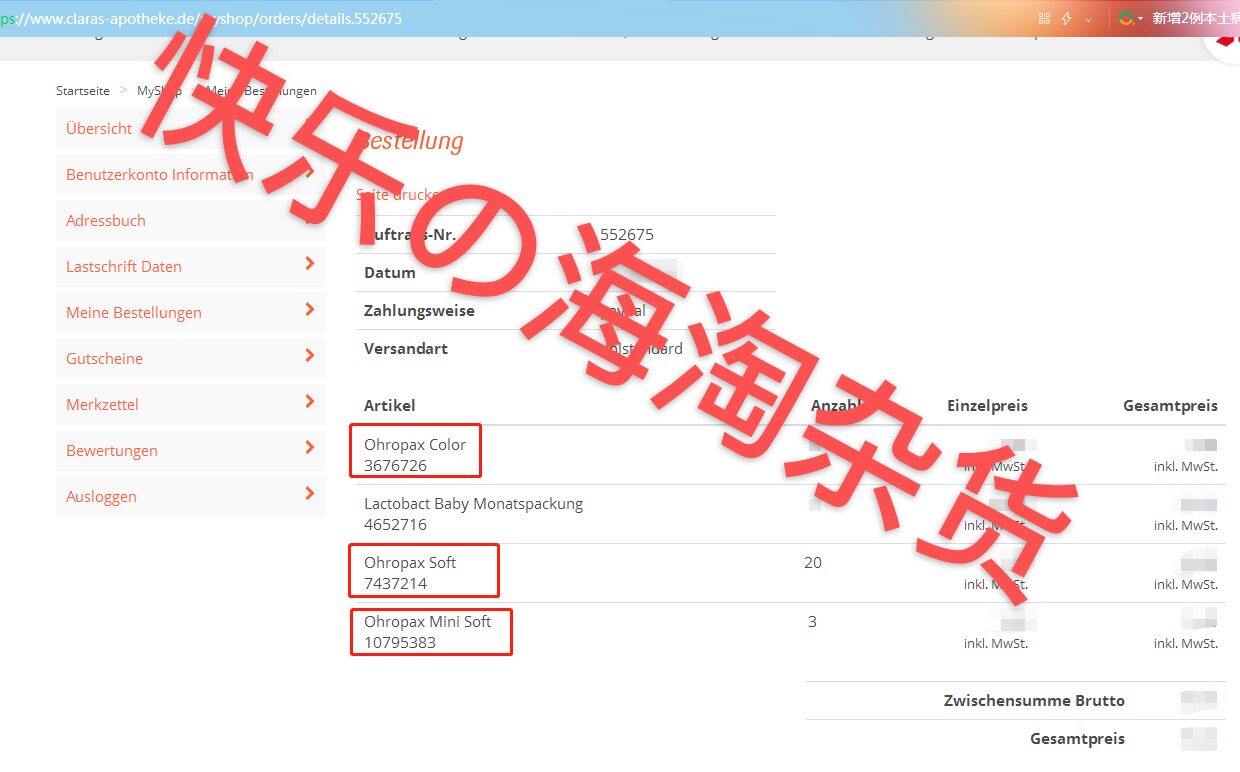Image resolution: width=1240 pixels, height=772 pixels.
Task: Click the search box text 新增2例本土病
Action: click(1195, 18)
